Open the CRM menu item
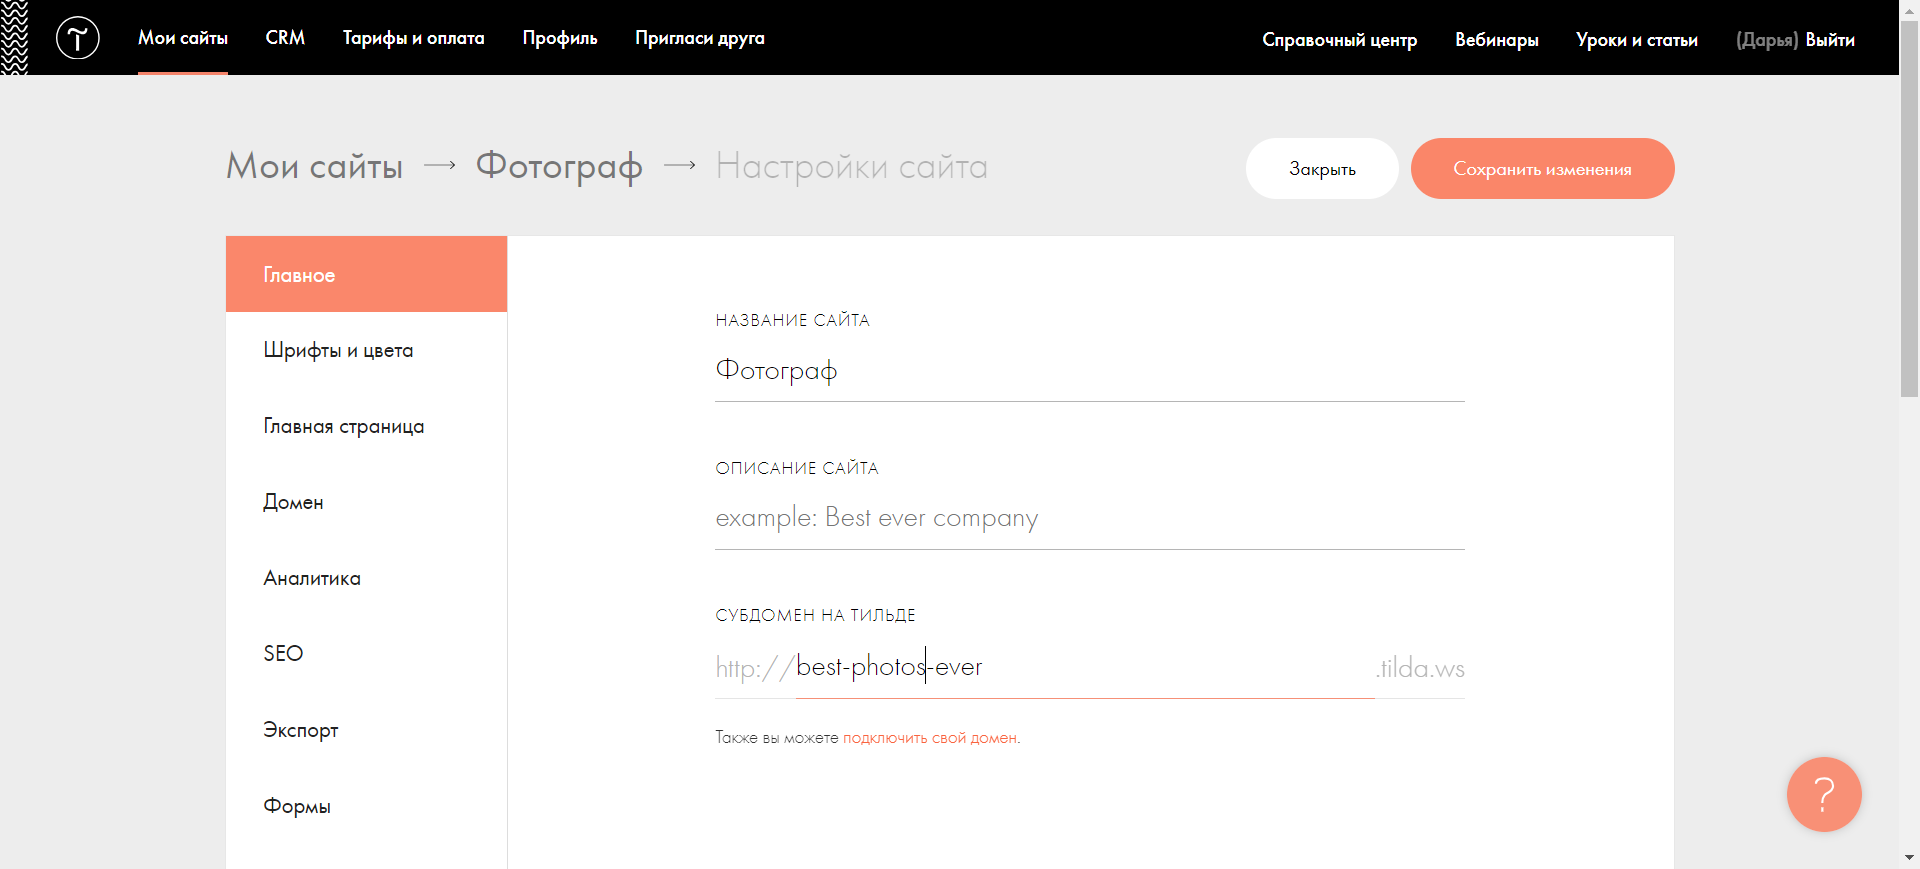The height and width of the screenshot is (869, 1920). [285, 38]
